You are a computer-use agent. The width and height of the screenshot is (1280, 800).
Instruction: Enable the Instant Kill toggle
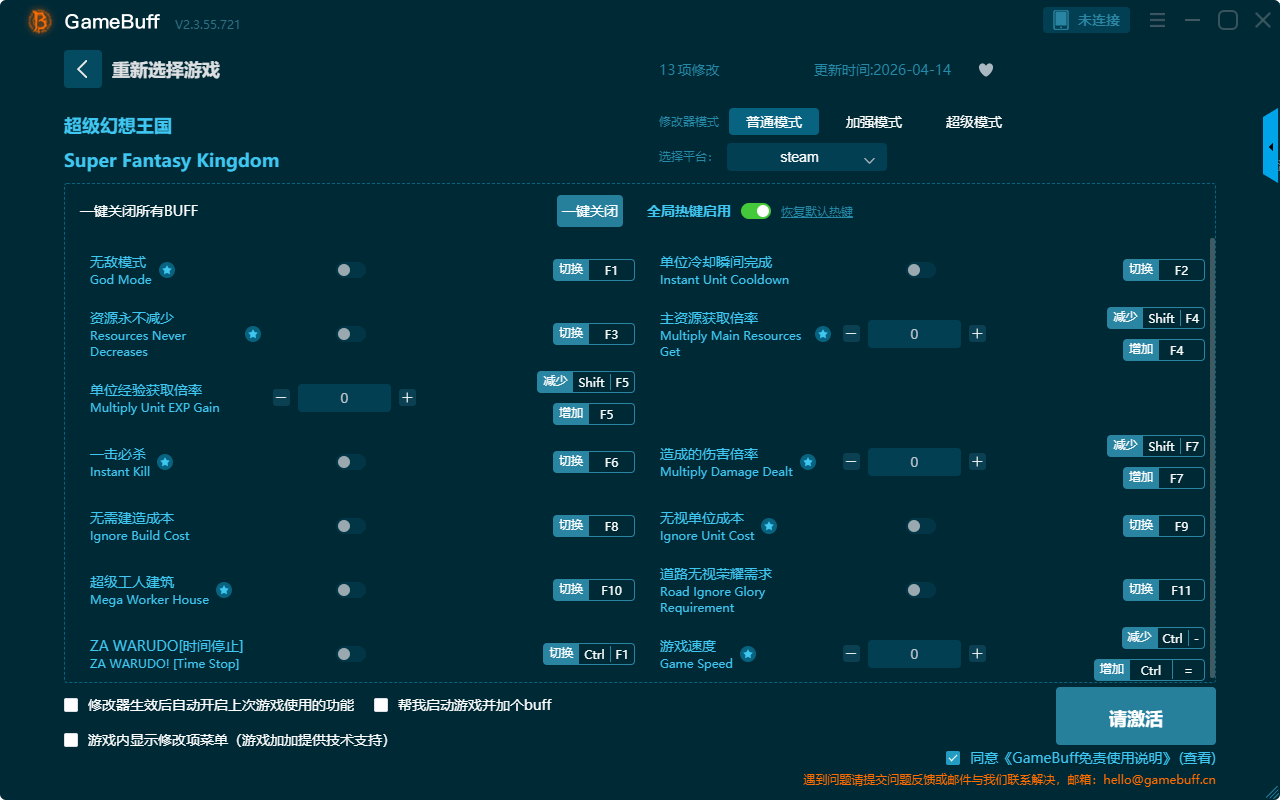(351, 462)
